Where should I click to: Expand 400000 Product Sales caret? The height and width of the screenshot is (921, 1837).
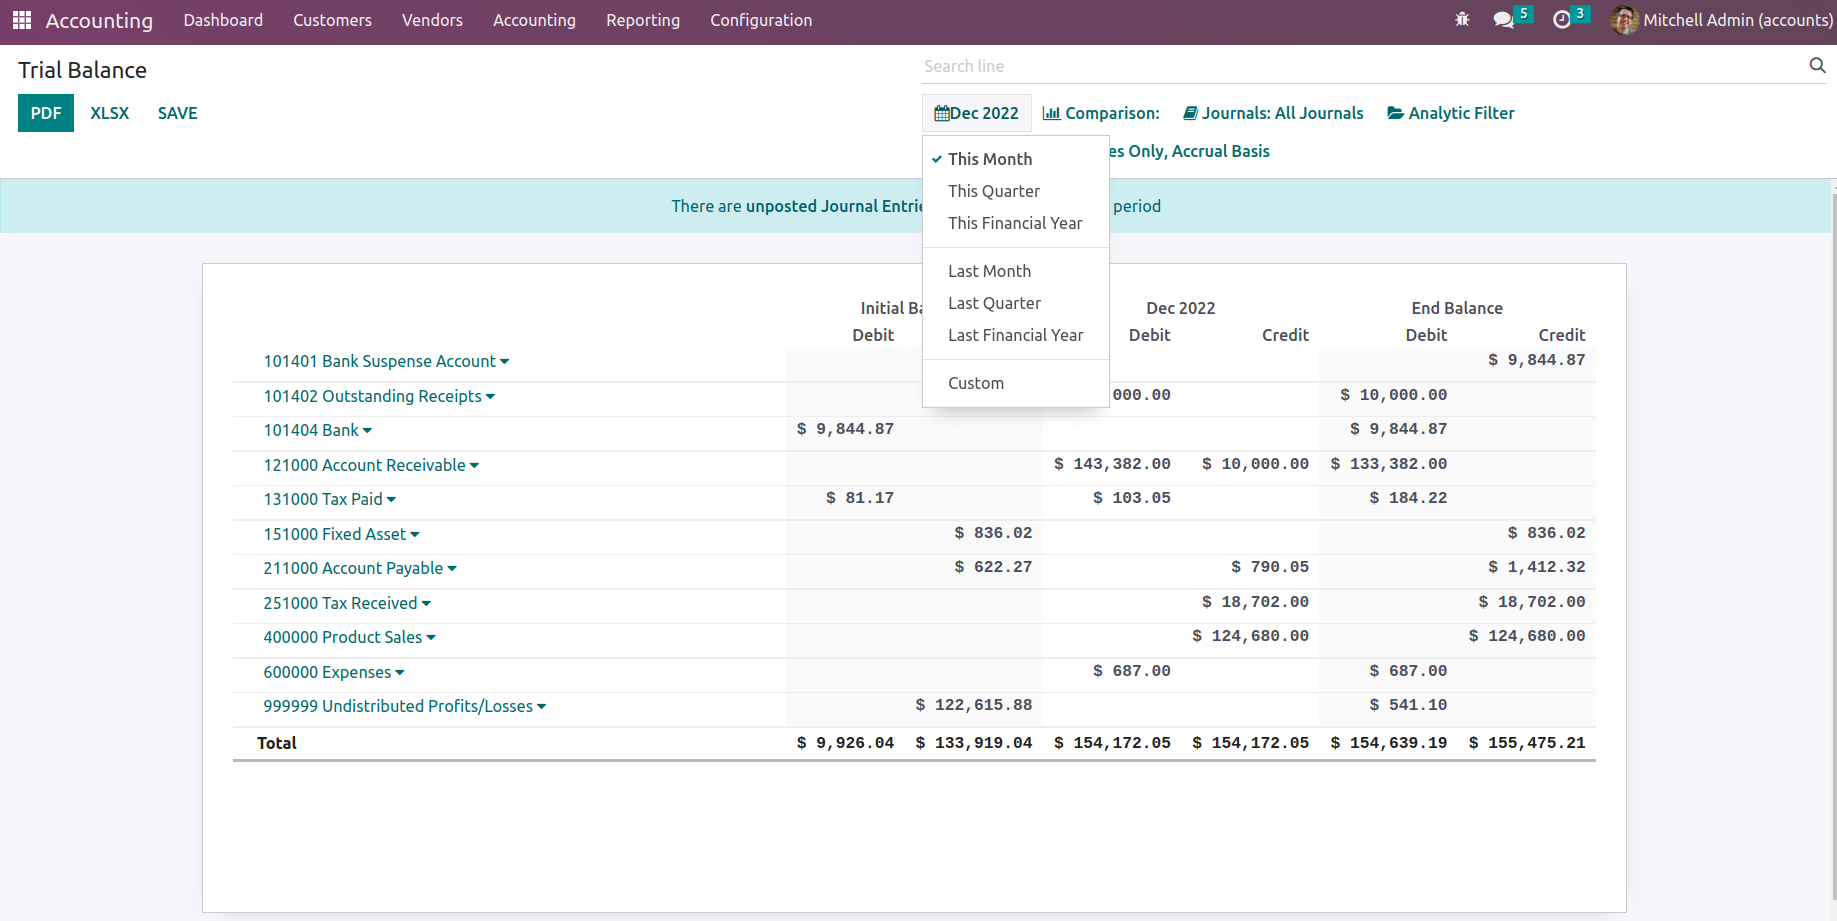pyautogui.click(x=431, y=638)
